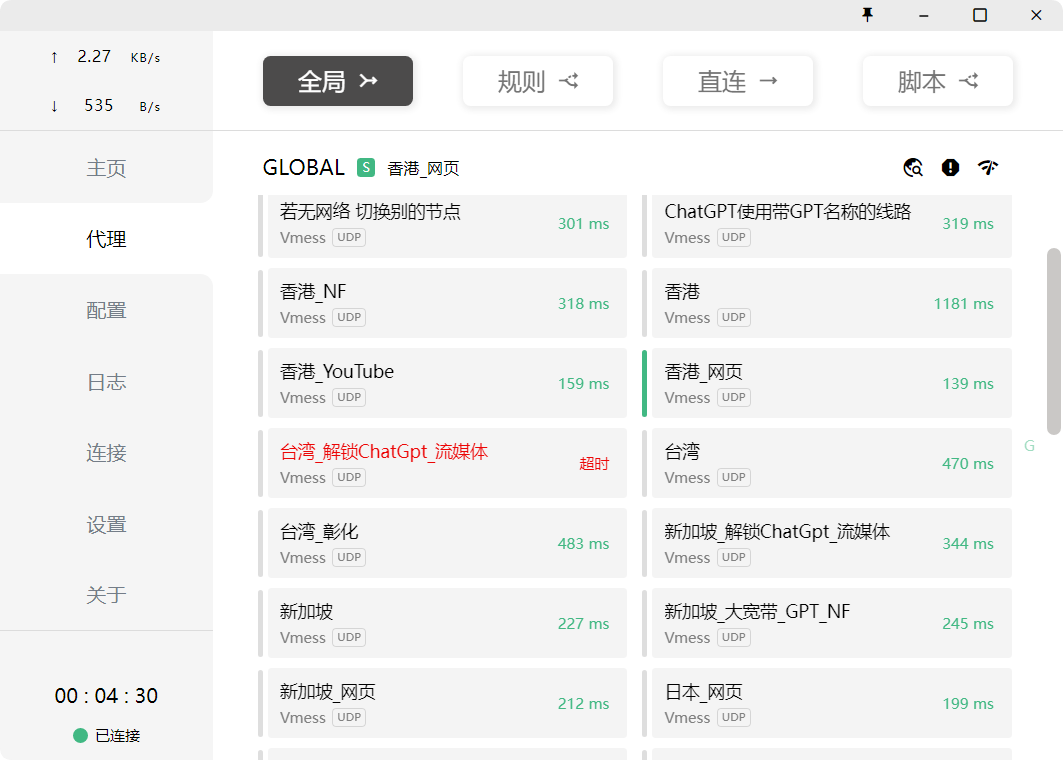The width and height of the screenshot is (1063, 760).
Task: Switch to 直连 direct mode
Action: pyautogui.click(x=738, y=81)
